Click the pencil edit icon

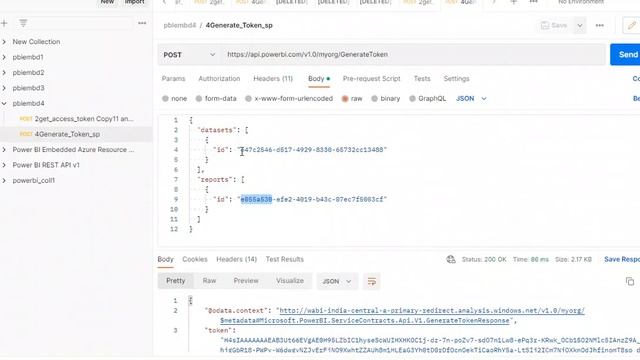(x=631, y=26)
